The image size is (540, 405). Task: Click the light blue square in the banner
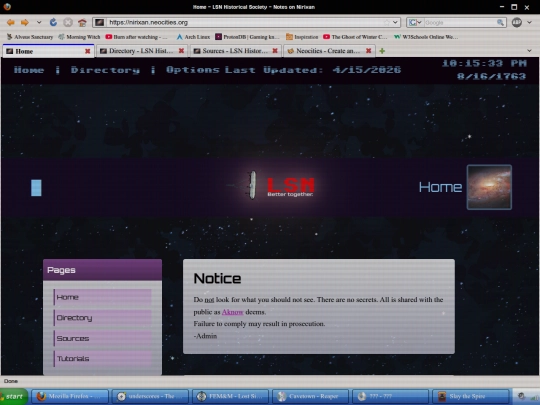[x=36, y=188]
